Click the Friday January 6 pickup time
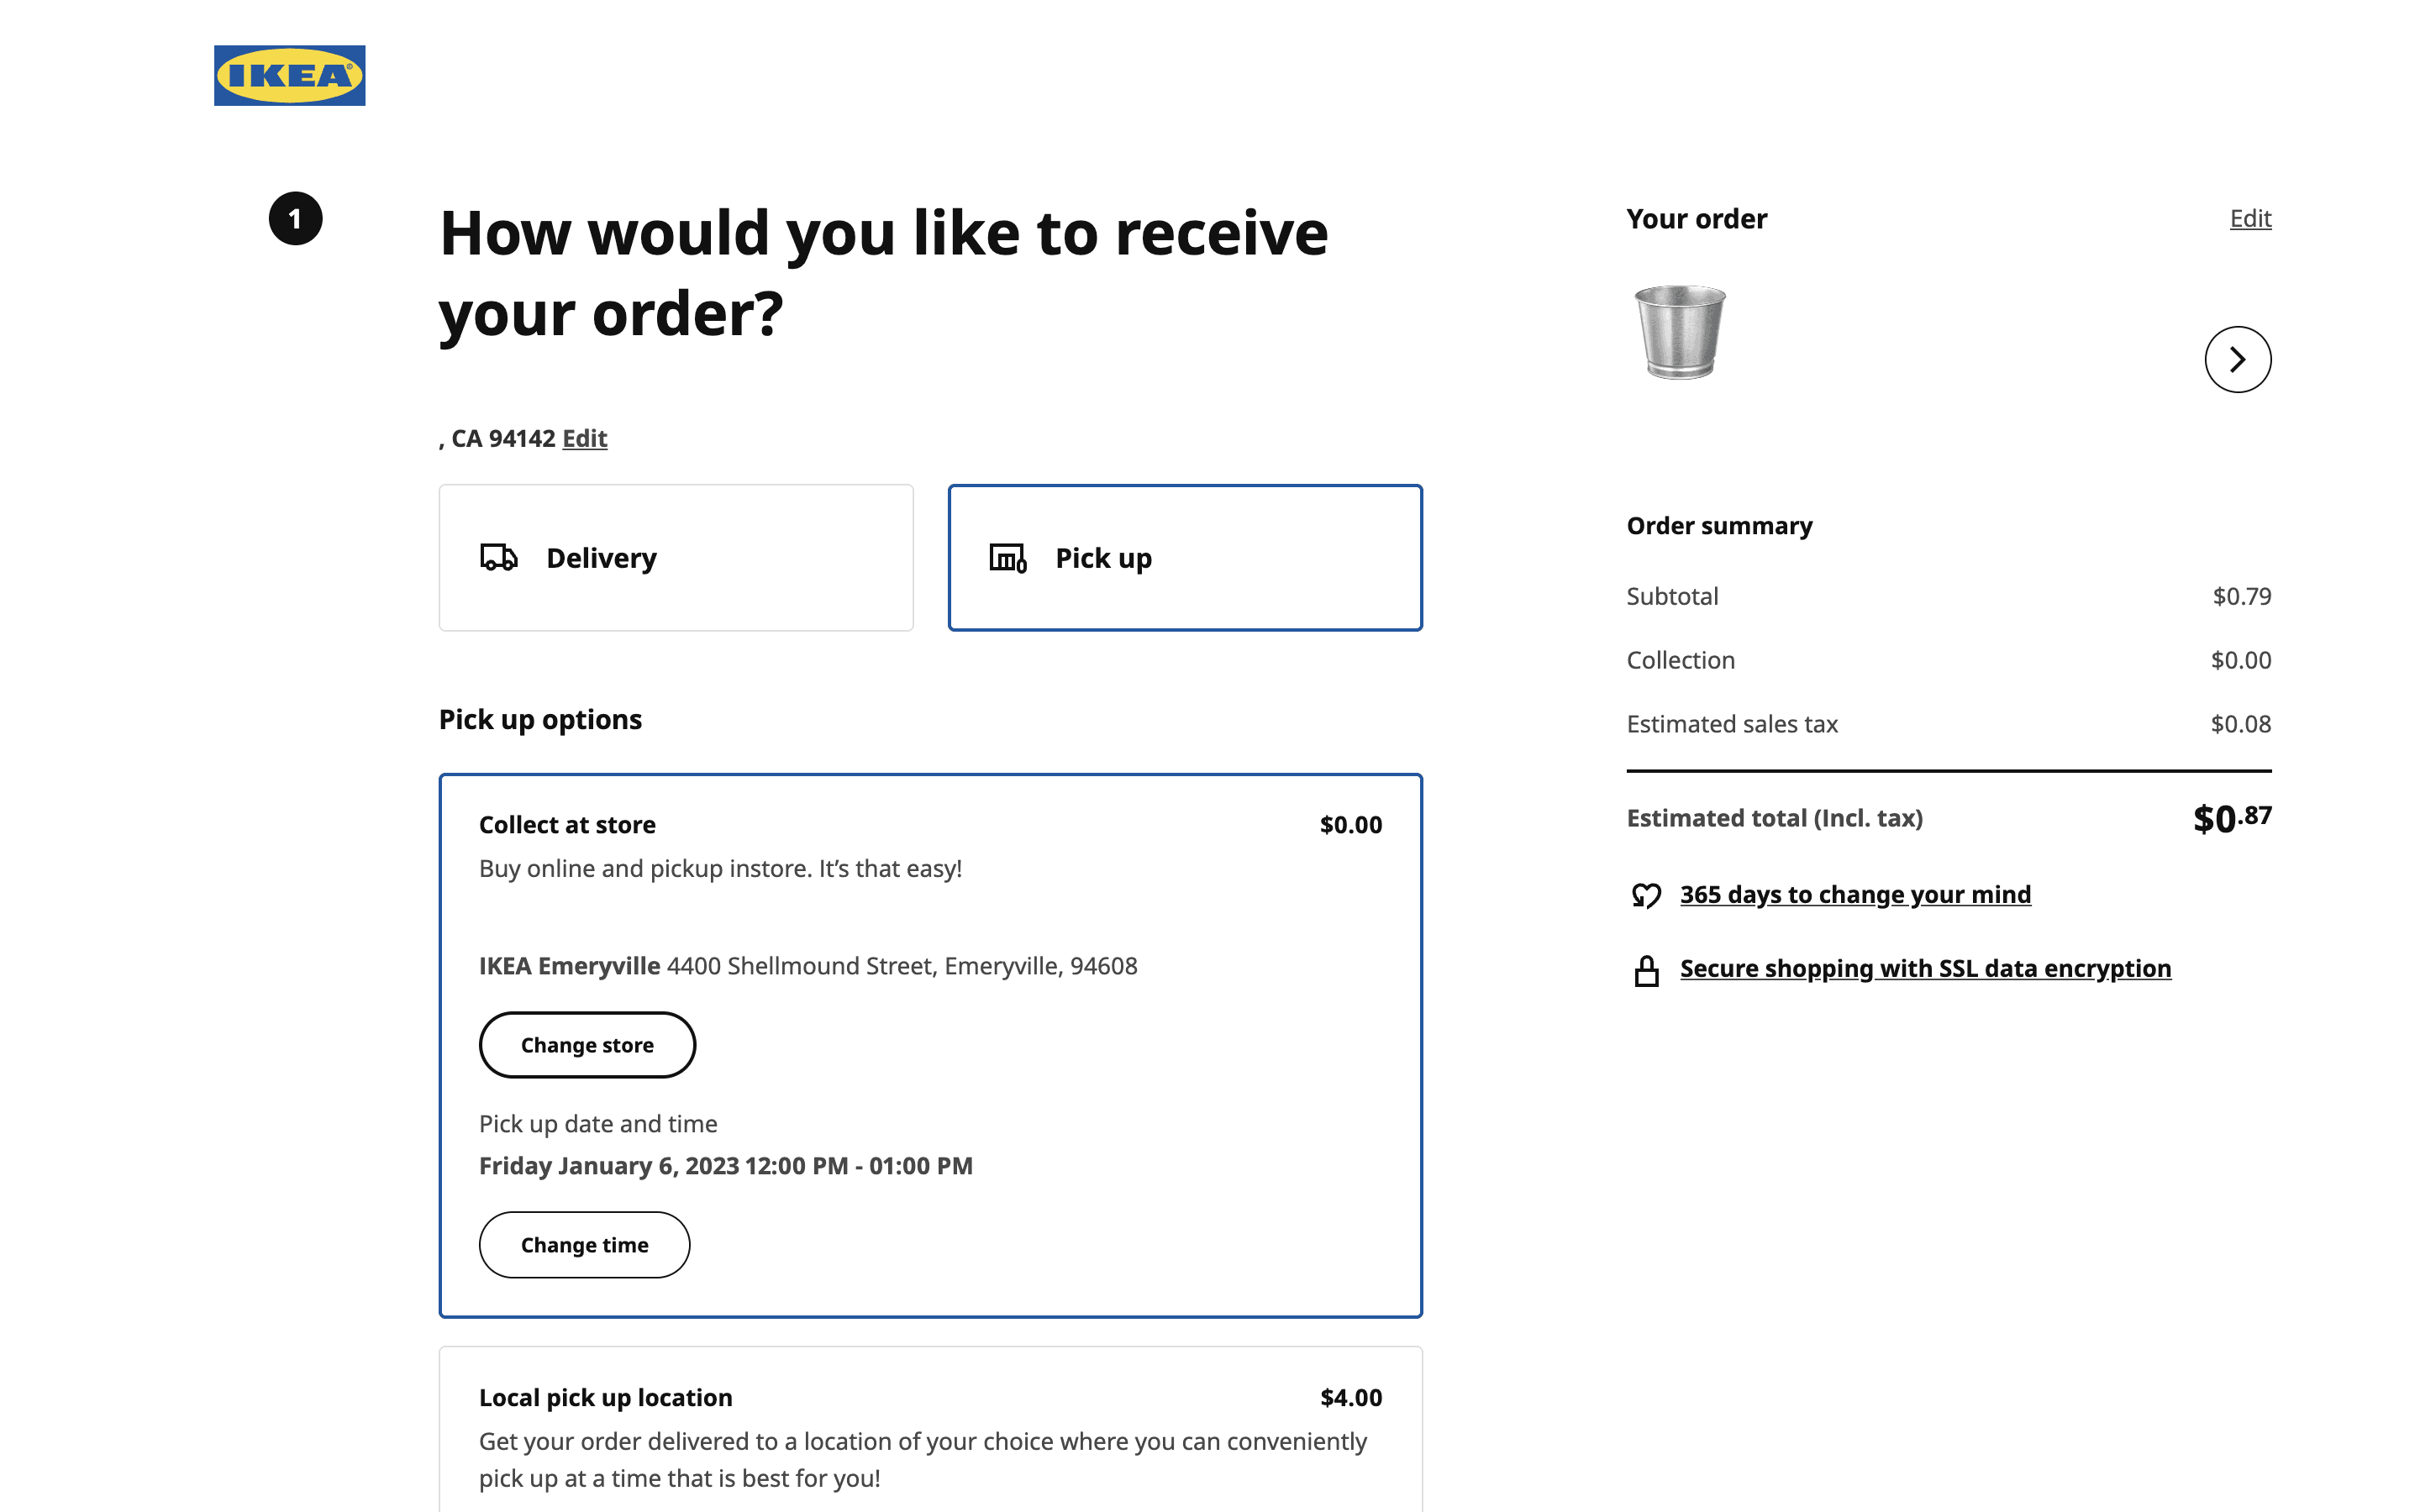2420x1512 pixels. pos(726,1165)
